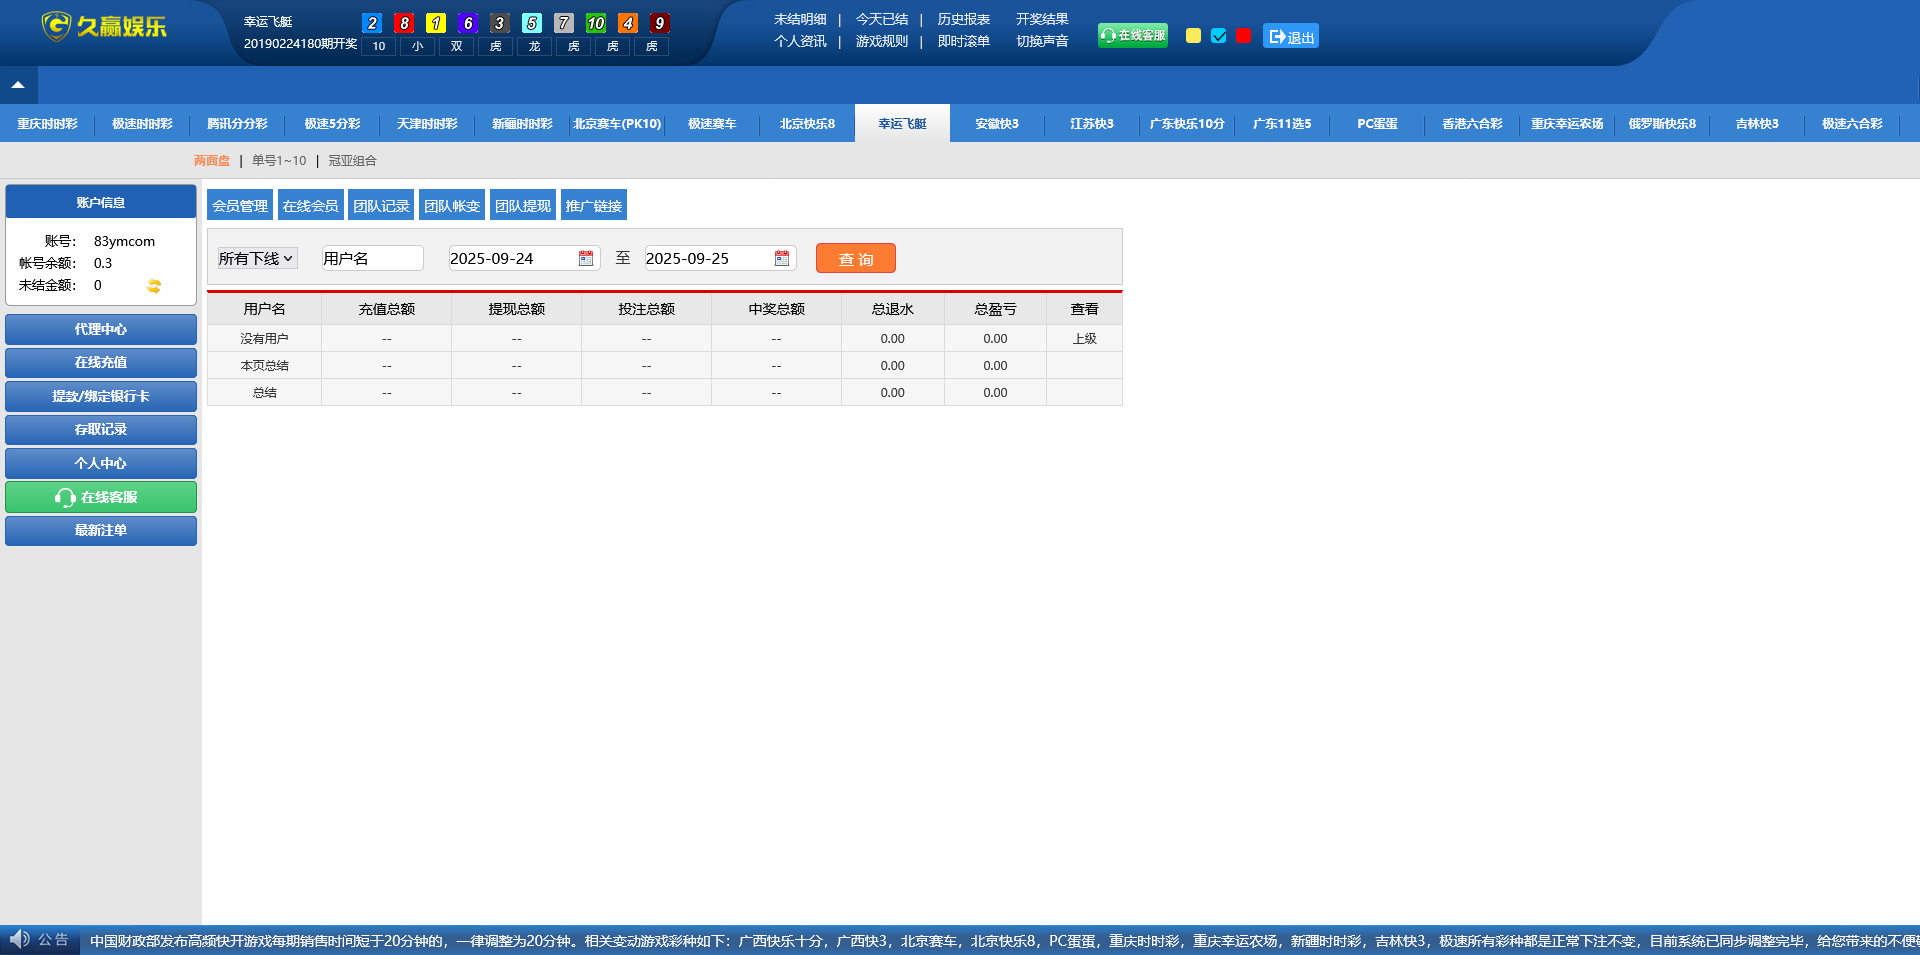Refresh the unsettled amount balance icon
This screenshot has width=1920, height=955.
154,286
